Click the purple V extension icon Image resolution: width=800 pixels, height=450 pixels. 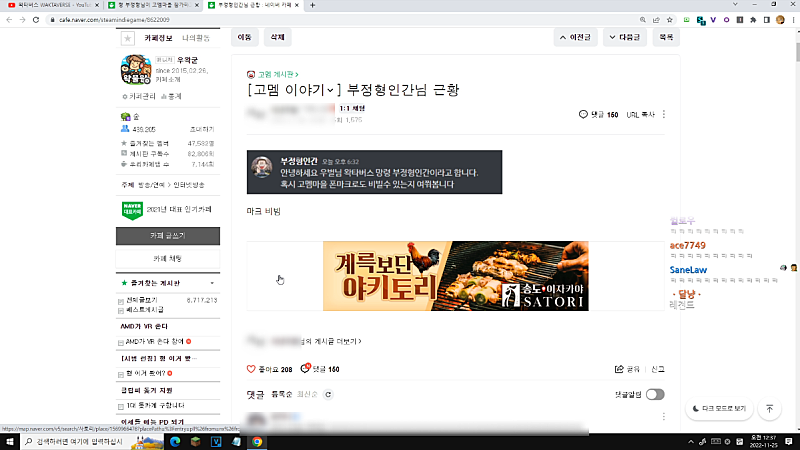(x=713, y=20)
